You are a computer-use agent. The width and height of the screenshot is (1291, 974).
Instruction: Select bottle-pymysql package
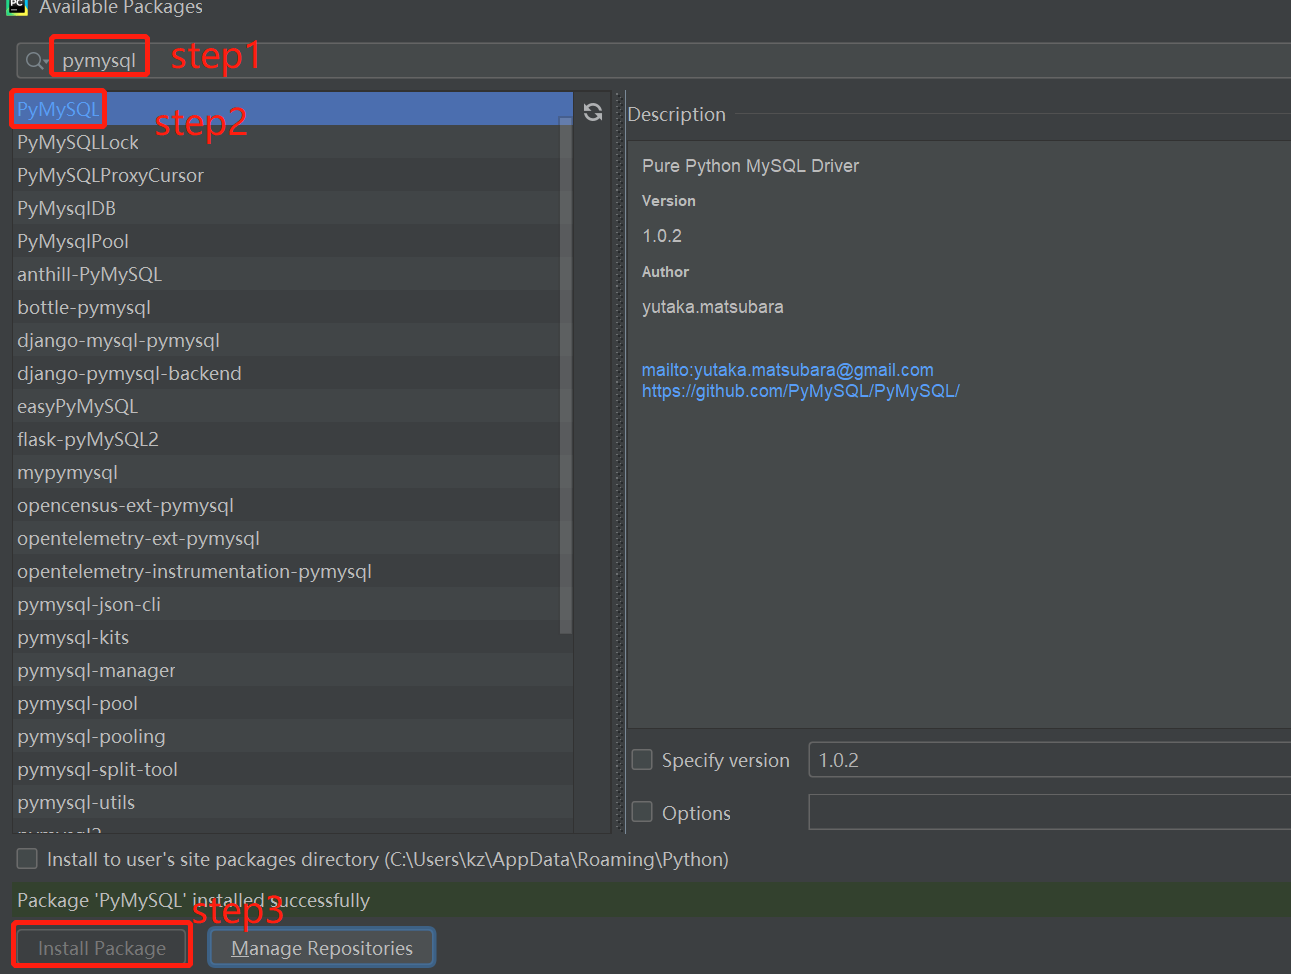click(x=292, y=307)
